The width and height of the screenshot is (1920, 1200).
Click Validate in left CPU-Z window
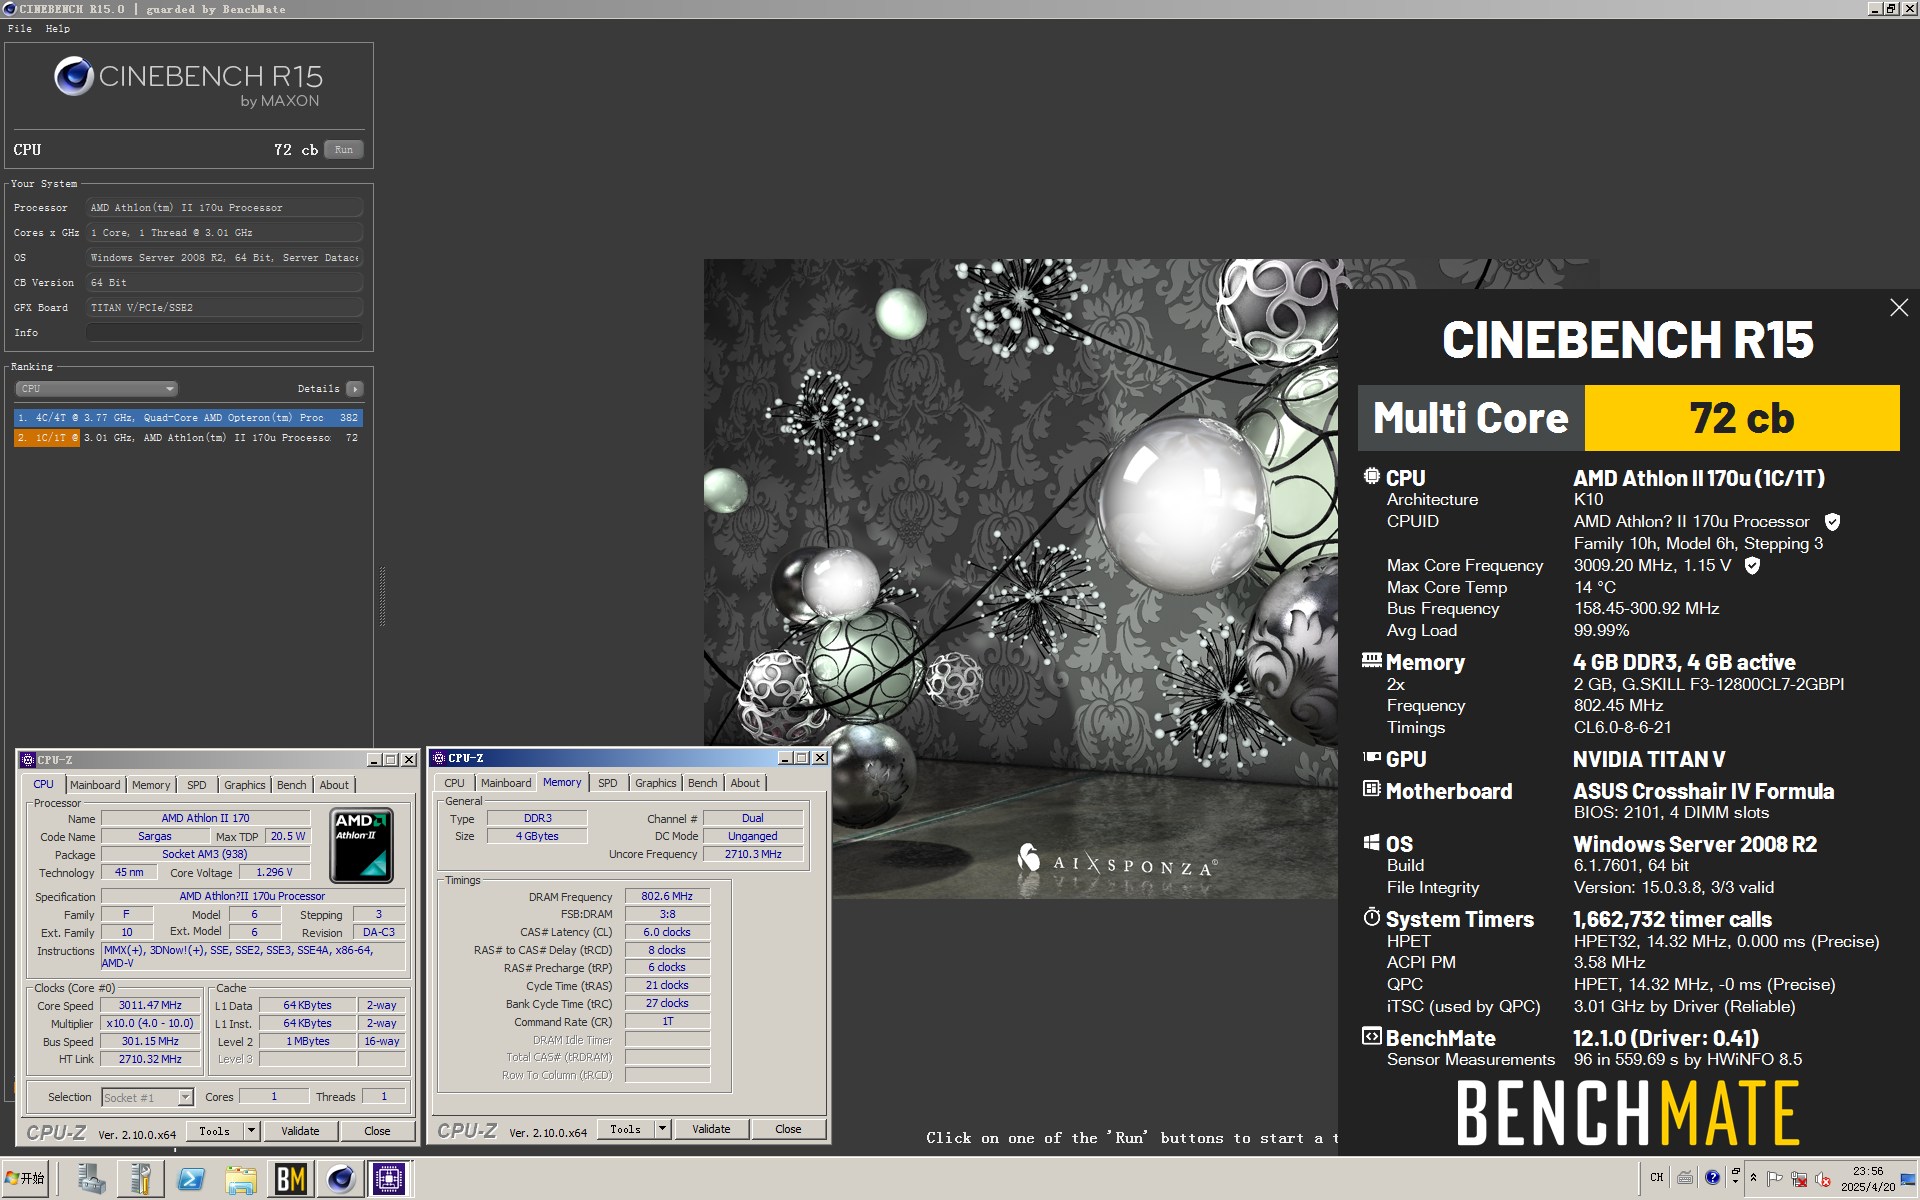pyautogui.click(x=300, y=1132)
